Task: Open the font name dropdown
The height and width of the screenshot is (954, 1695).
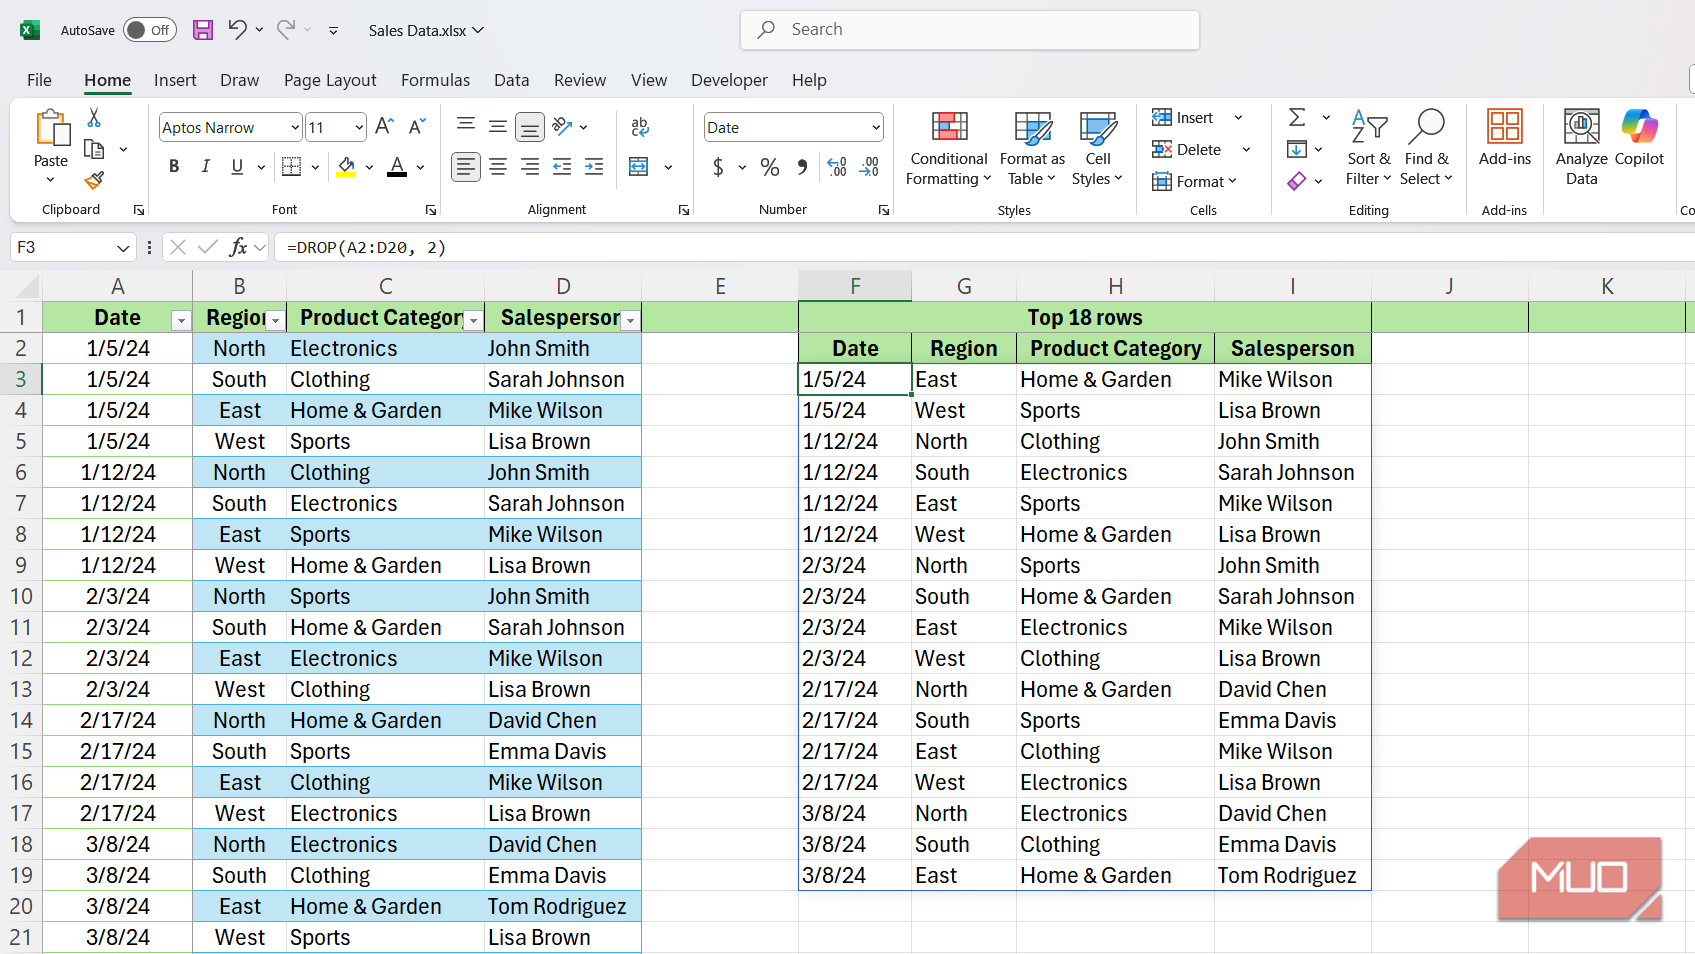Action: (295, 128)
